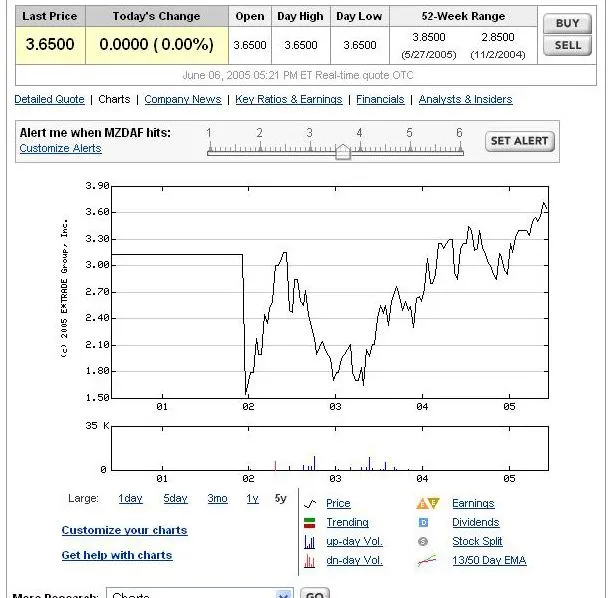Click the Earnings triangle icon
The image size is (612, 598).
pyautogui.click(x=427, y=504)
